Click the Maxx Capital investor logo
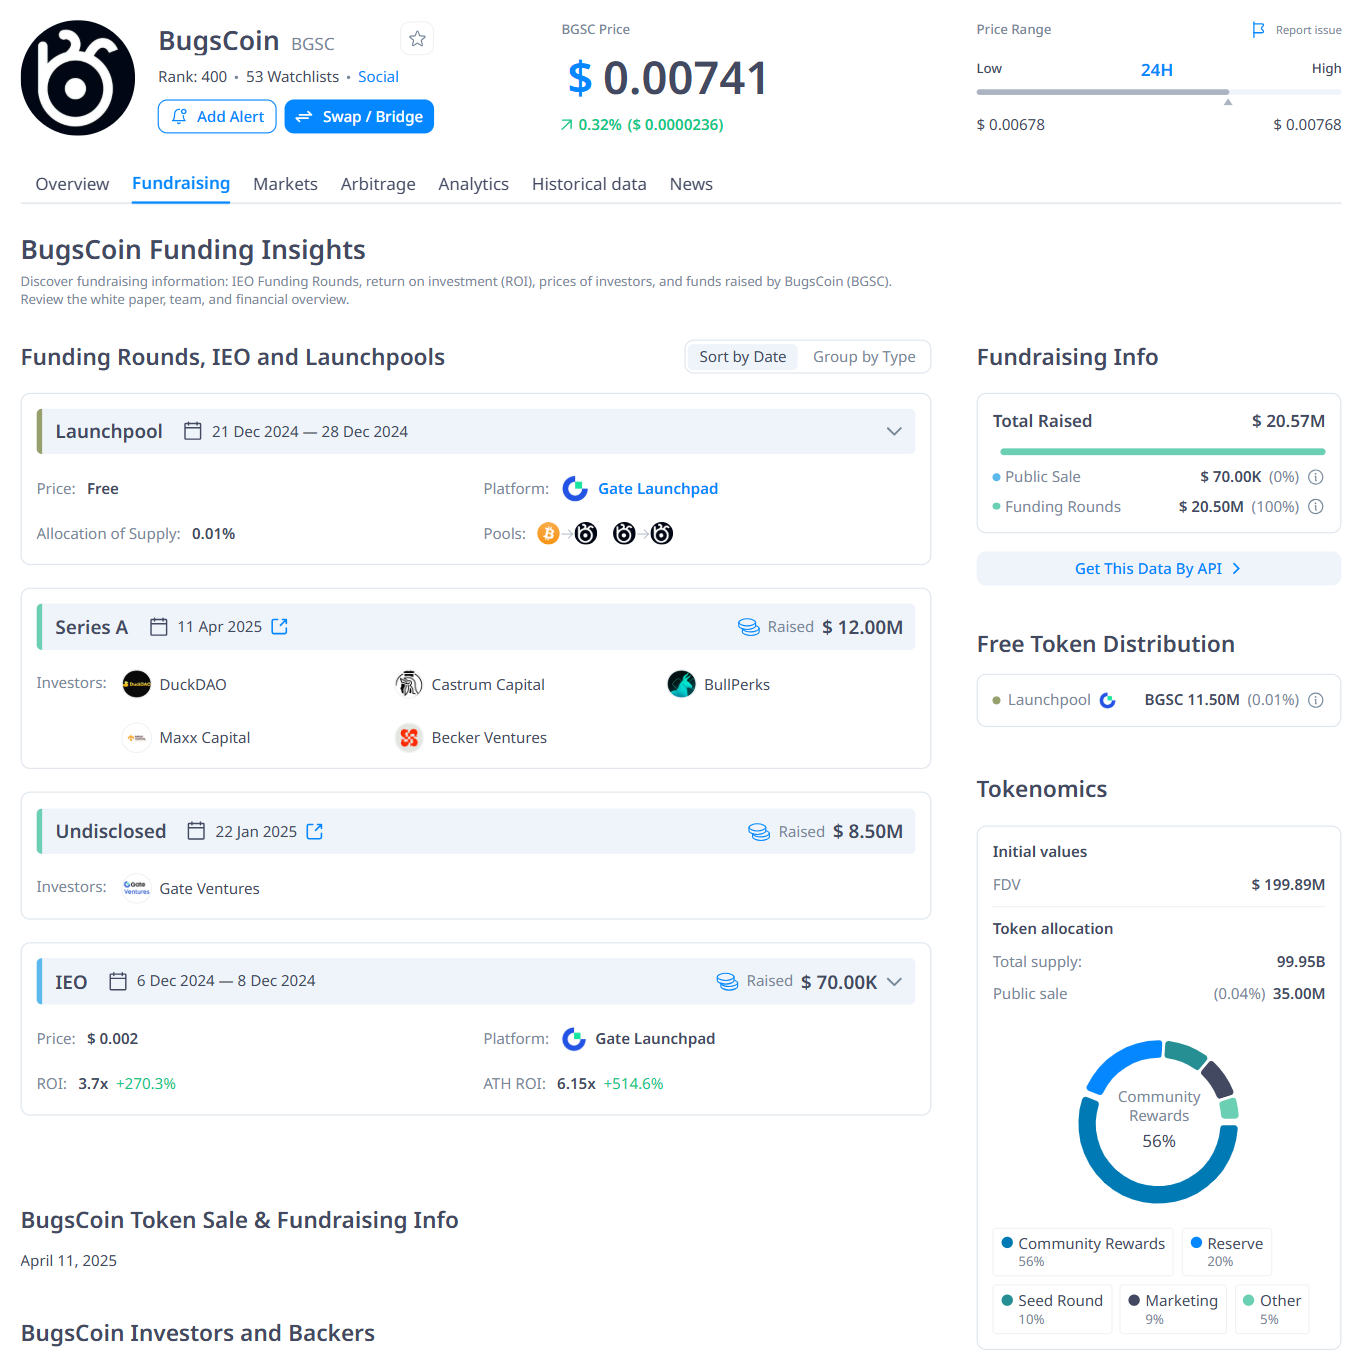The height and width of the screenshot is (1351, 1345). (x=137, y=738)
